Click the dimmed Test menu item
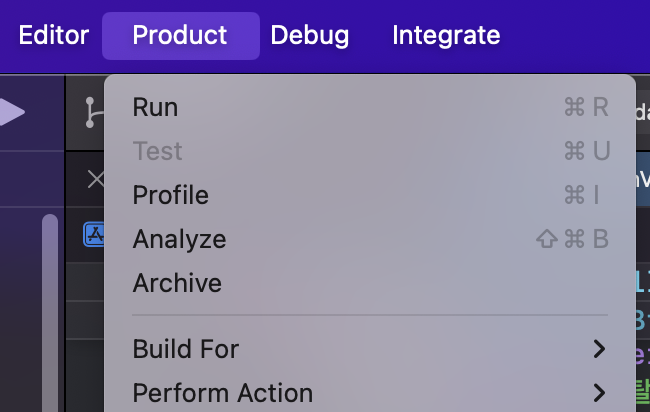This screenshot has height=412, width=650. [157, 151]
